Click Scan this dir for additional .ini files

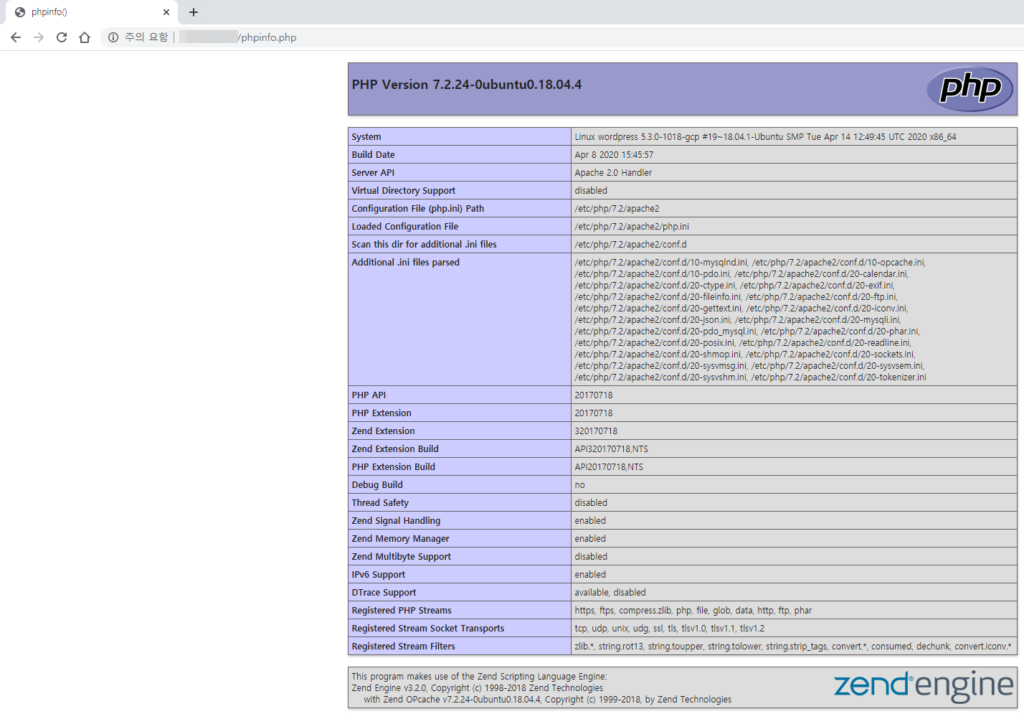tap(424, 244)
